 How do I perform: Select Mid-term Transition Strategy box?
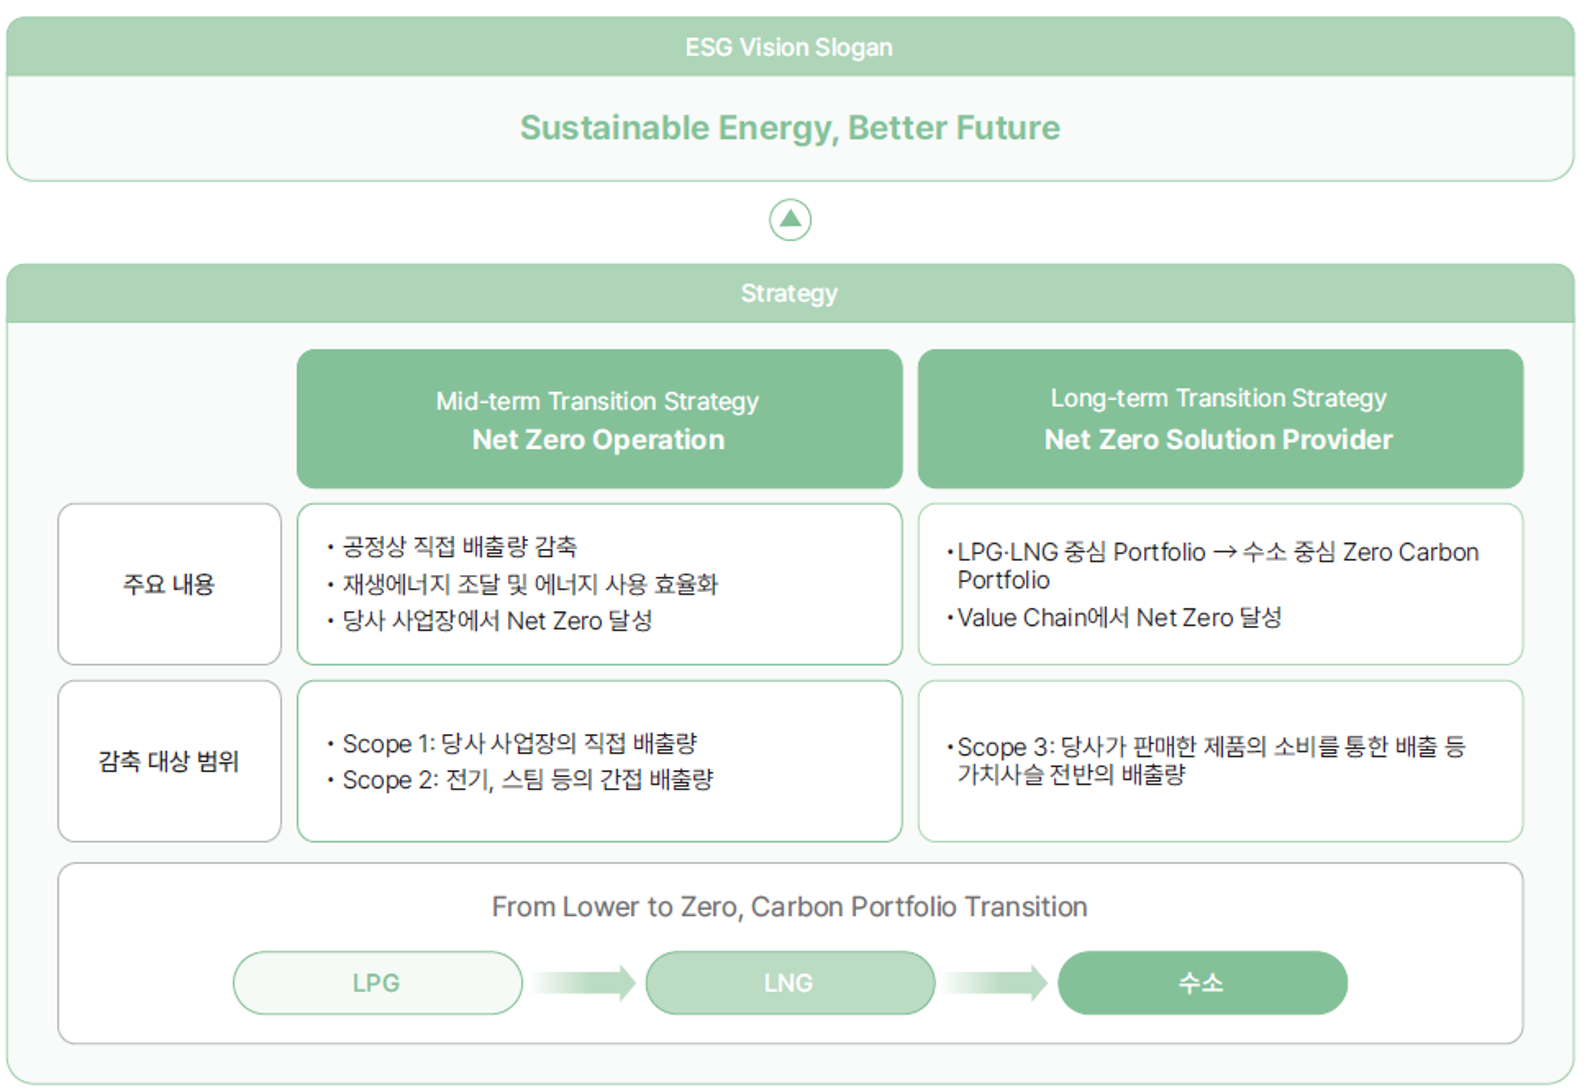[x=599, y=419]
